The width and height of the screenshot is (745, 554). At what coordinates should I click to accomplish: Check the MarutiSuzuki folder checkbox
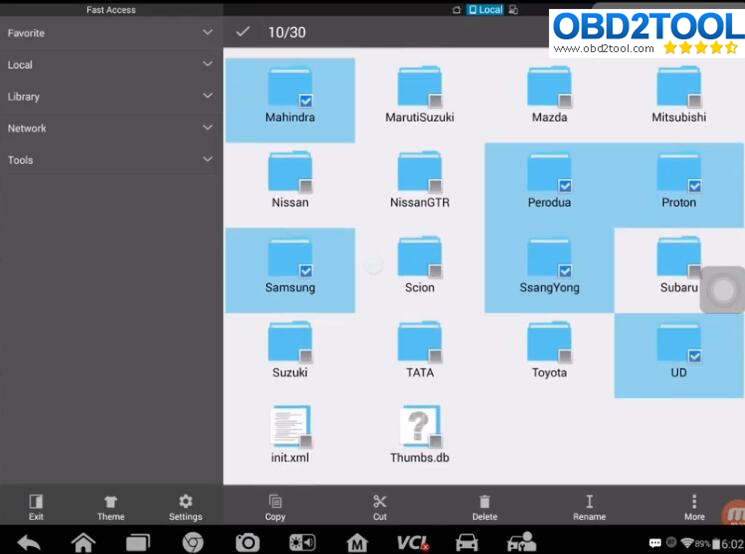435,100
